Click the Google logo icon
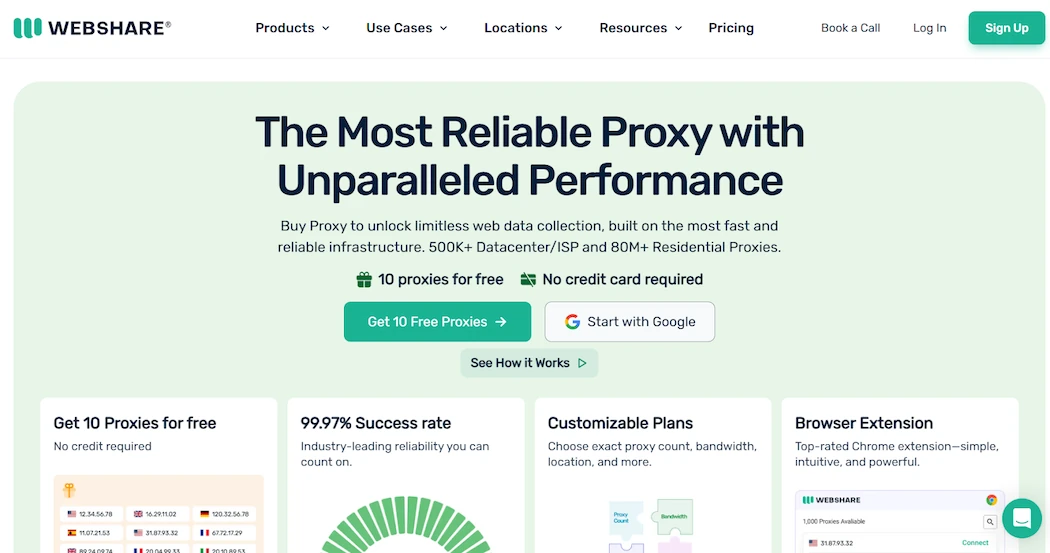Viewport: 1050px width, 553px height. pyautogui.click(x=572, y=322)
